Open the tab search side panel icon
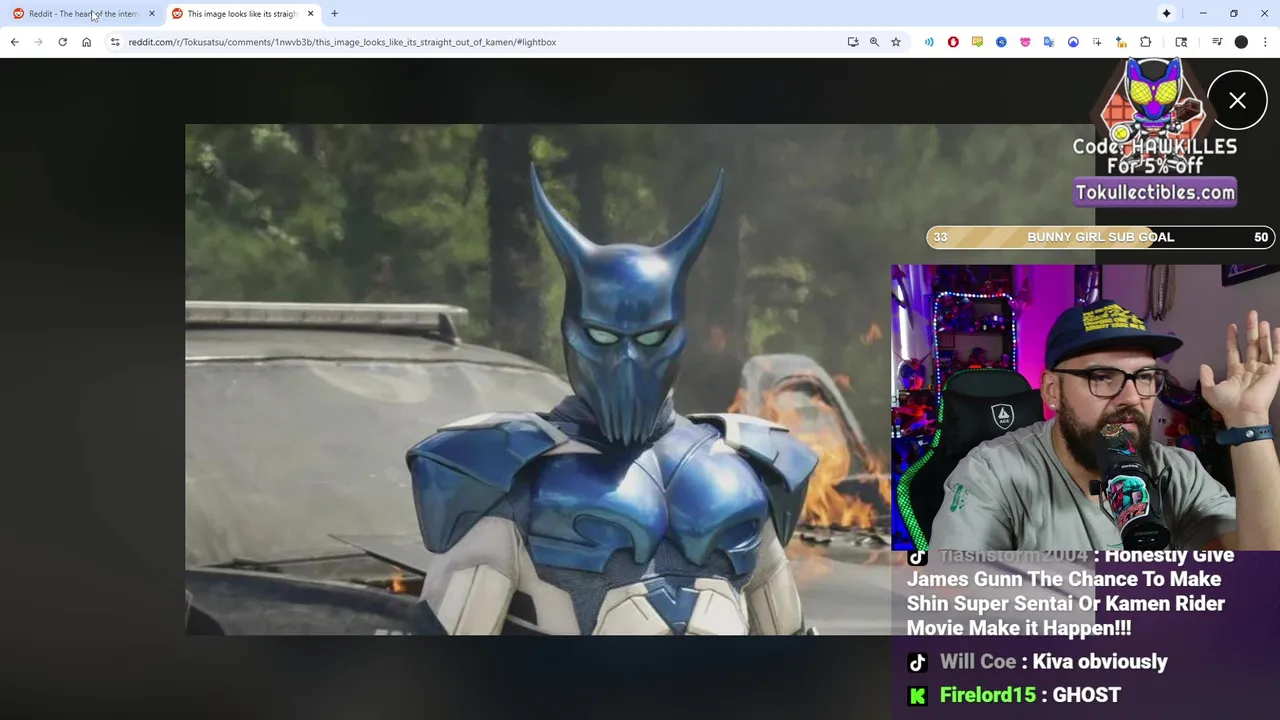1280x720 pixels. (1181, 42)
